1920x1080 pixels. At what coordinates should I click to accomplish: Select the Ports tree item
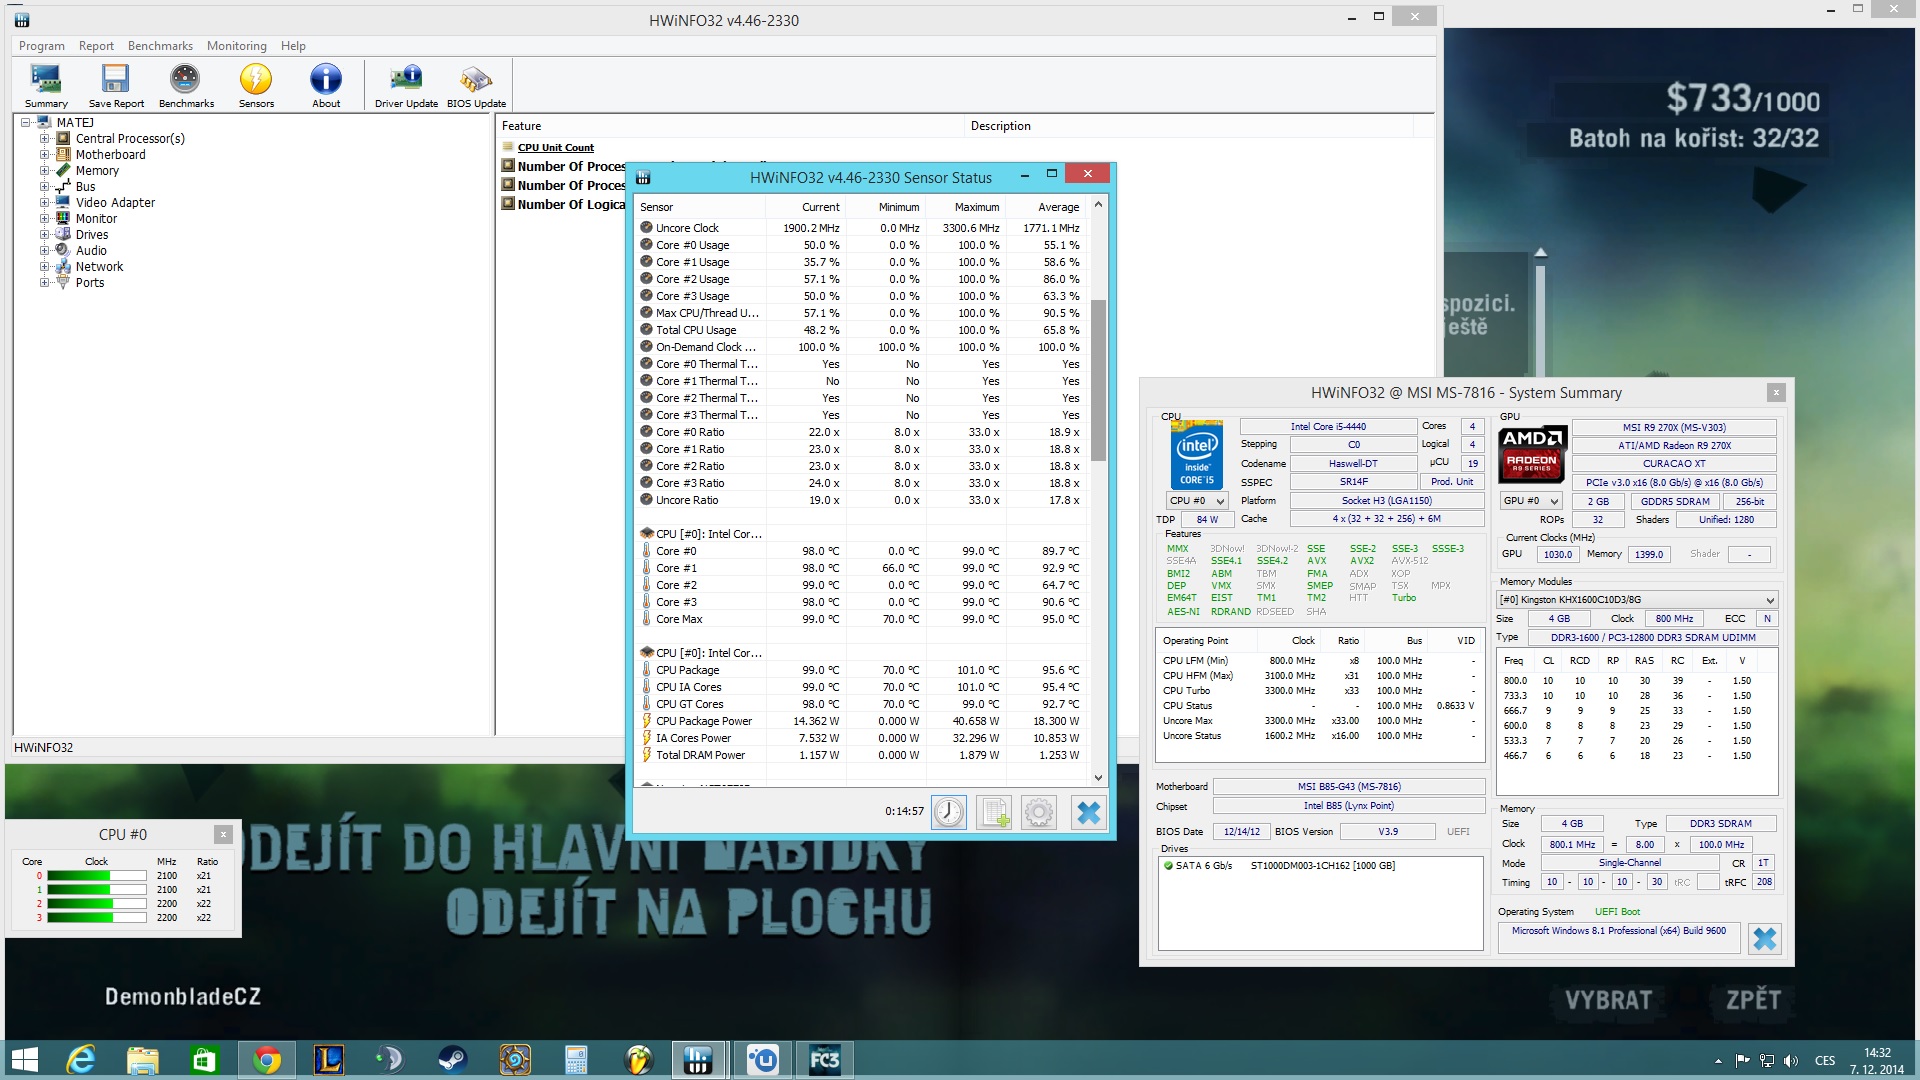(x=90, y=283)
